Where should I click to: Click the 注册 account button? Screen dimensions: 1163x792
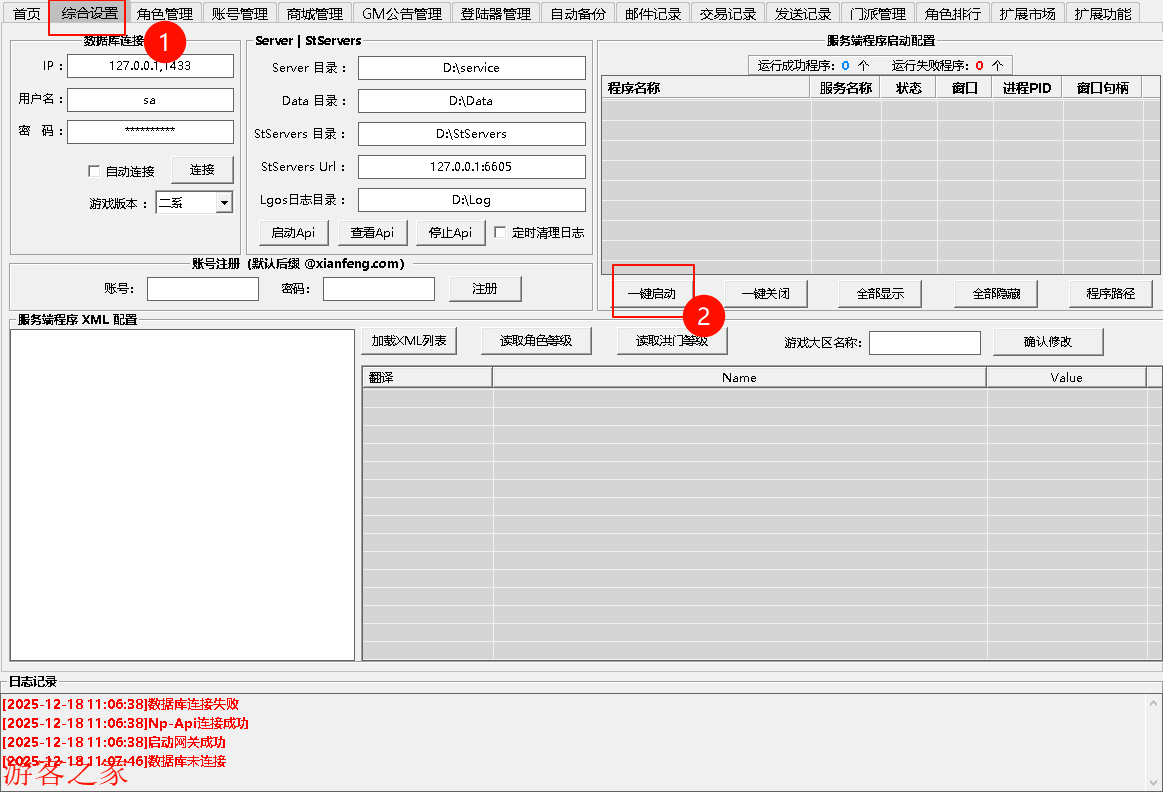click(x=485, y=288)
